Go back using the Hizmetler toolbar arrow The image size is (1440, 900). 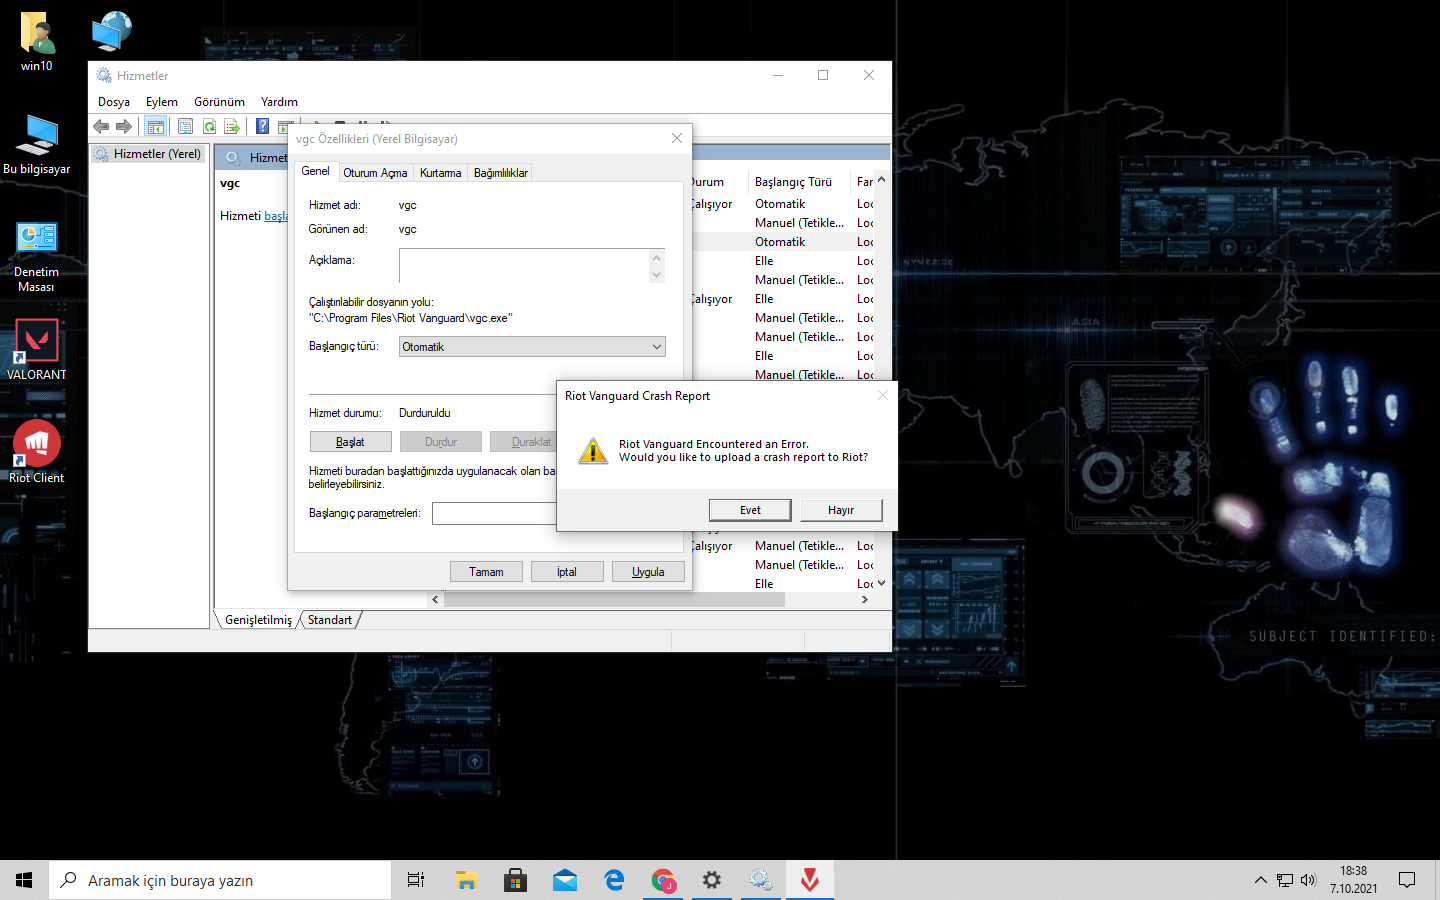(101, 126)
